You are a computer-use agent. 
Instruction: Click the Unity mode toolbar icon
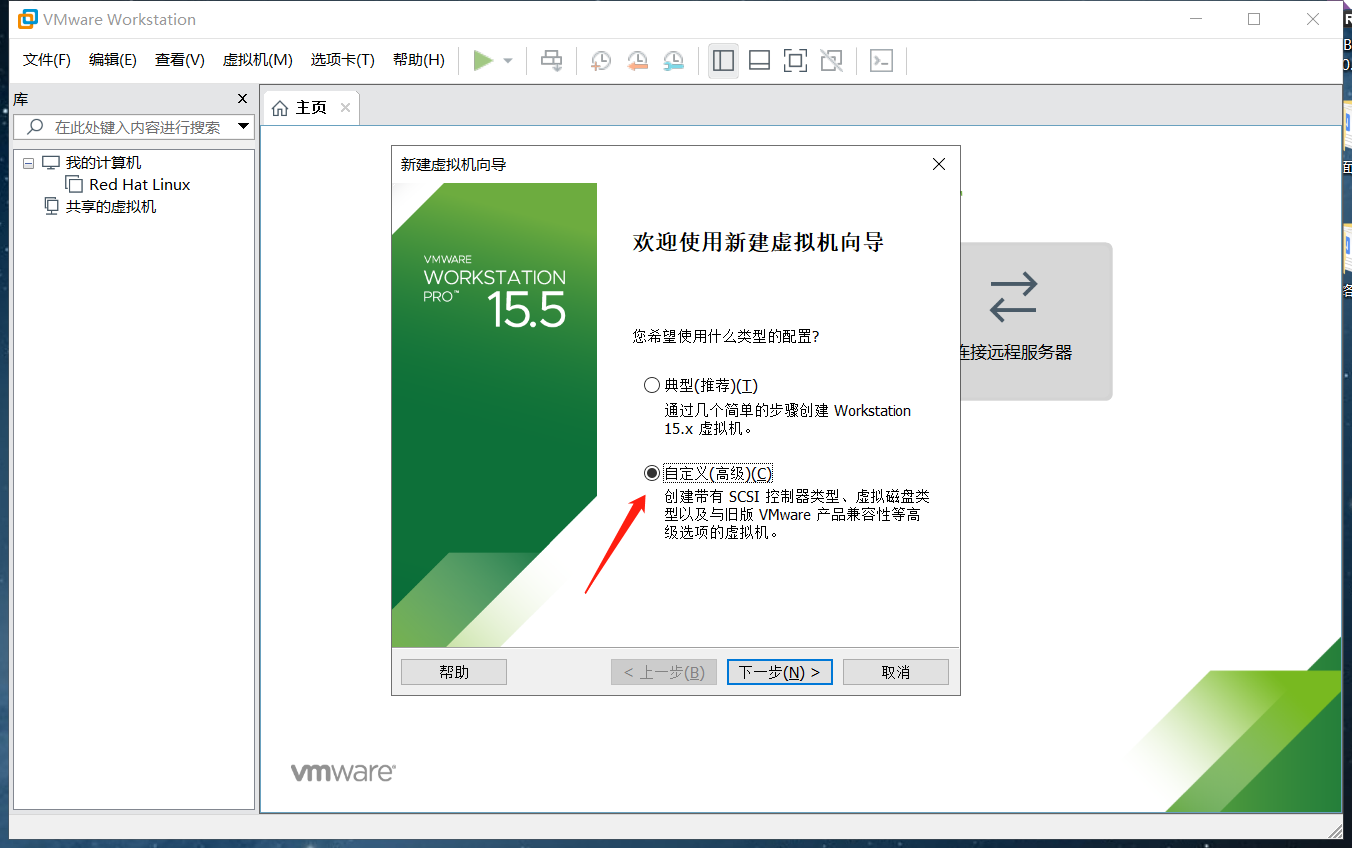click(x=831, y=61)
